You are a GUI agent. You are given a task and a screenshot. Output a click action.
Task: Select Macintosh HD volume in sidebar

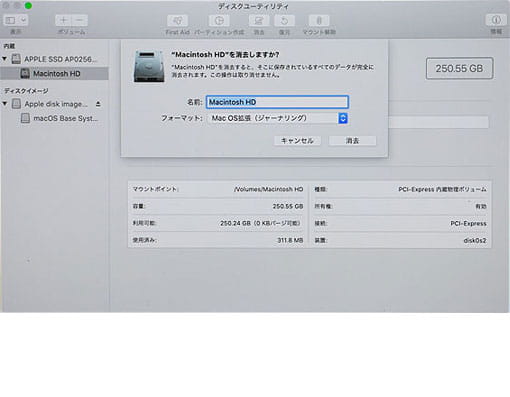pos(54,73)
